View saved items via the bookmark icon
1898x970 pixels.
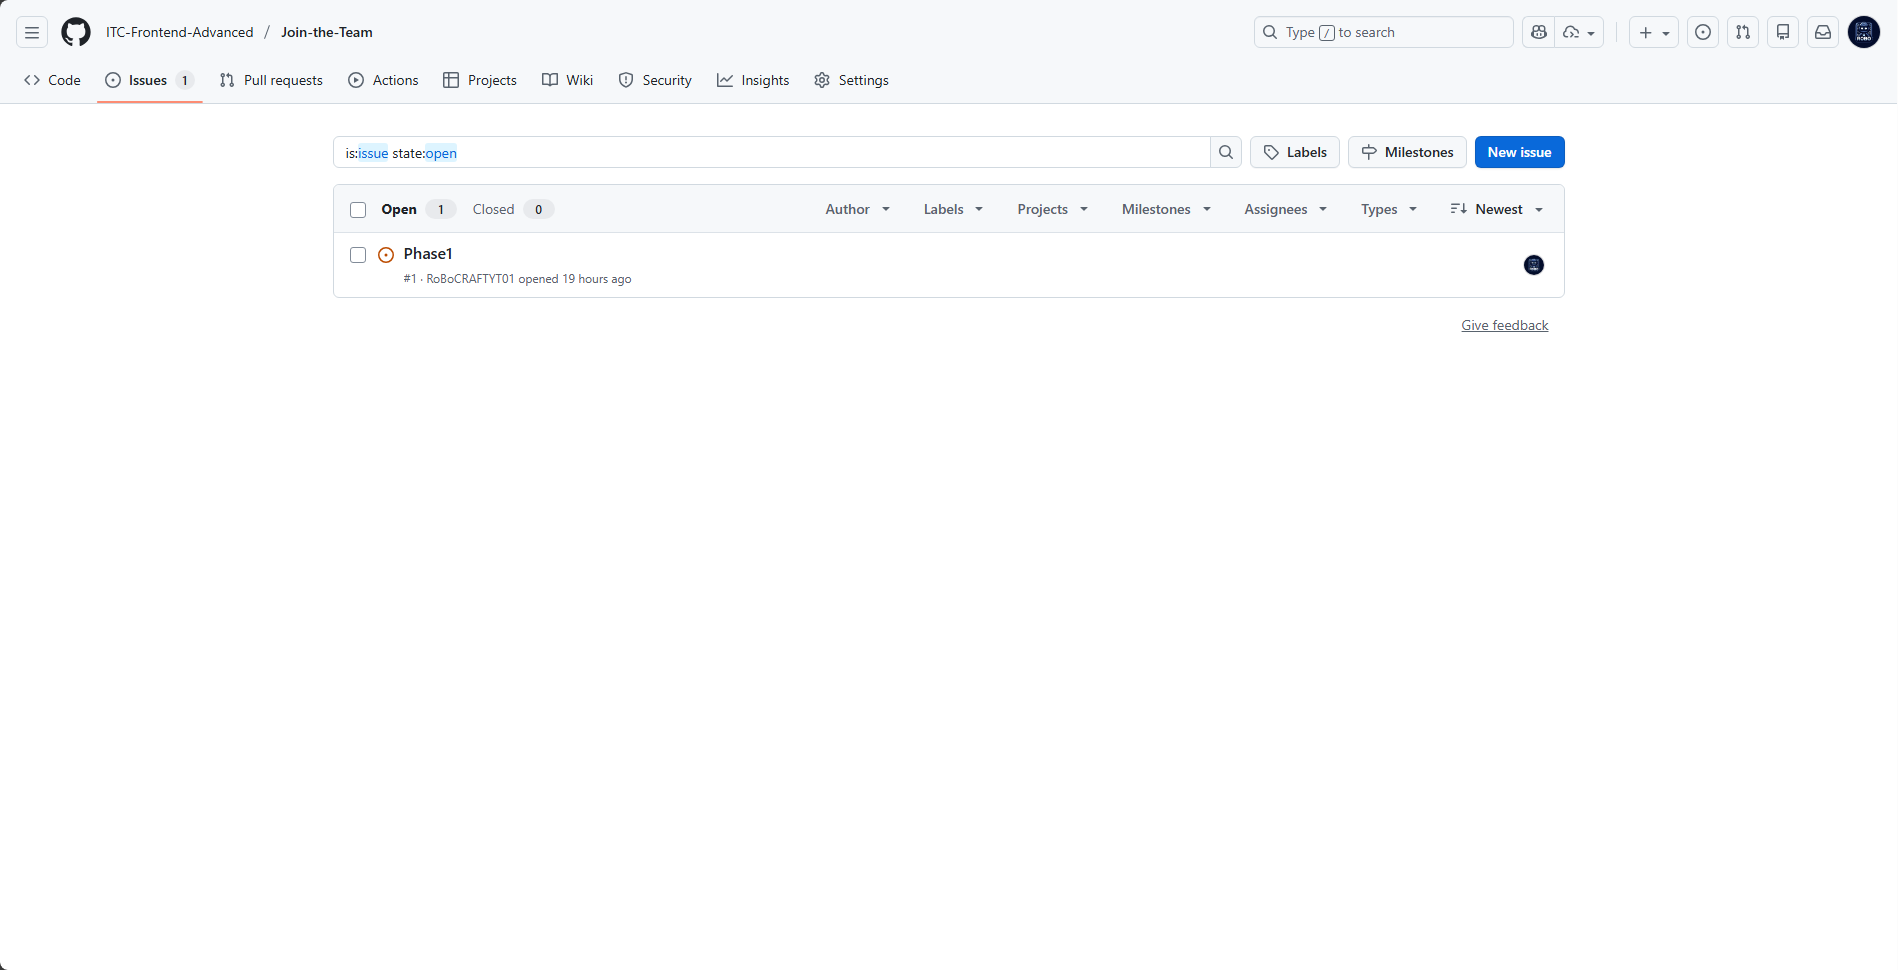coord(1782,31)
